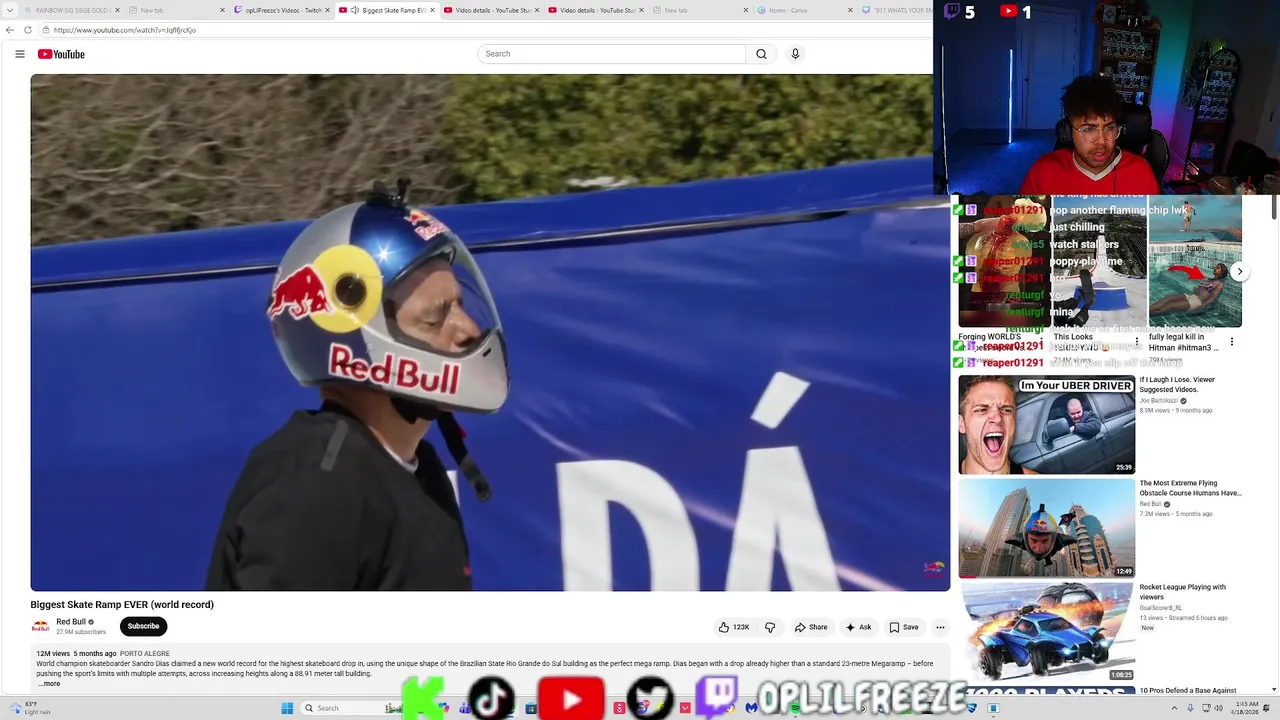Go to YouTube home via logo

(x=61, y=54)
